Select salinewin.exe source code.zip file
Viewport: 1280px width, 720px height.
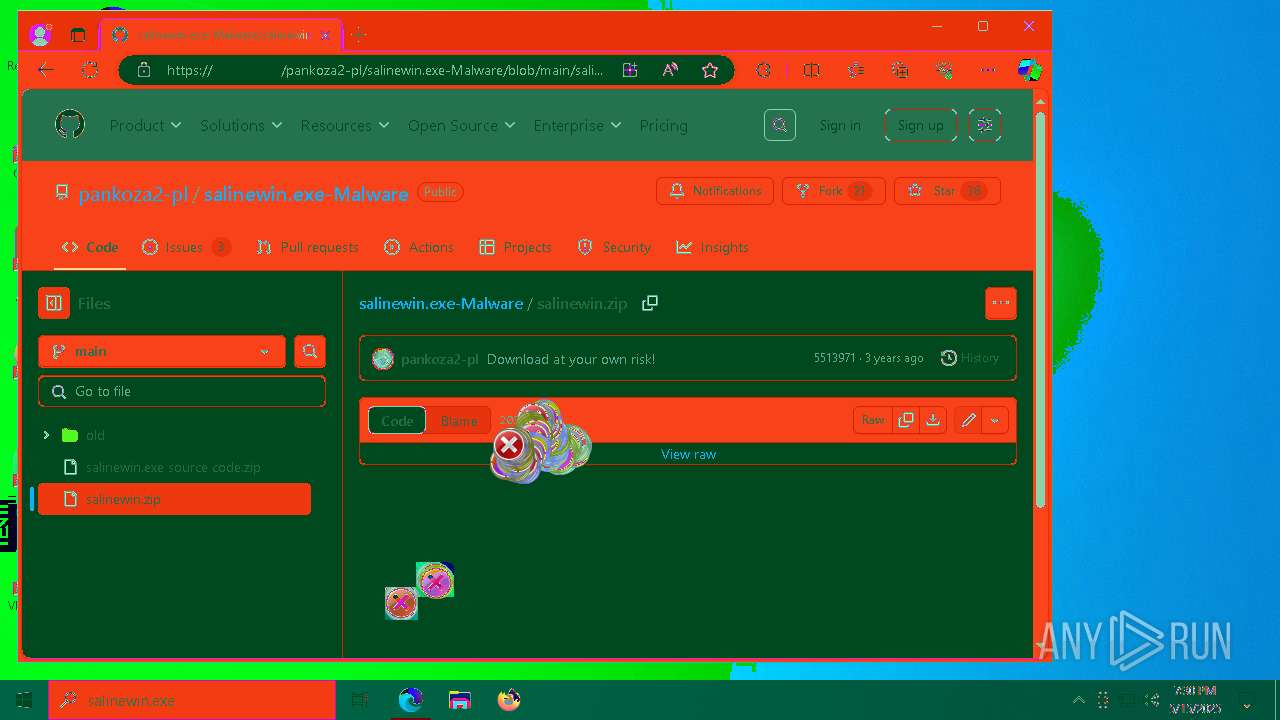click(173, 467)
